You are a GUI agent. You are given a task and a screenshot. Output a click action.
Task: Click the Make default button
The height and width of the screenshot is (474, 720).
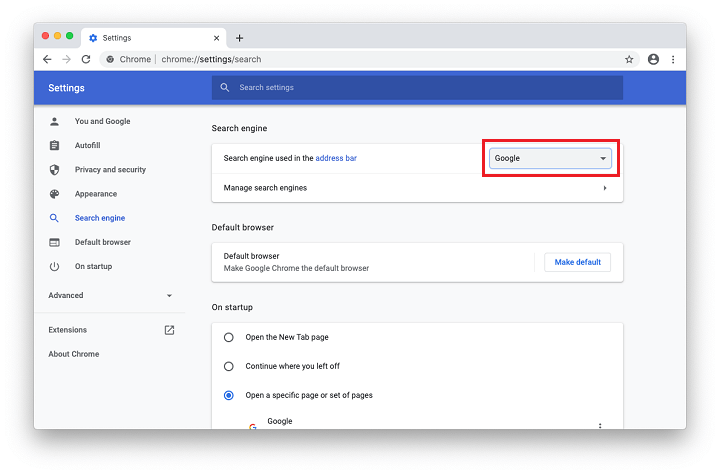coord(577,262)
